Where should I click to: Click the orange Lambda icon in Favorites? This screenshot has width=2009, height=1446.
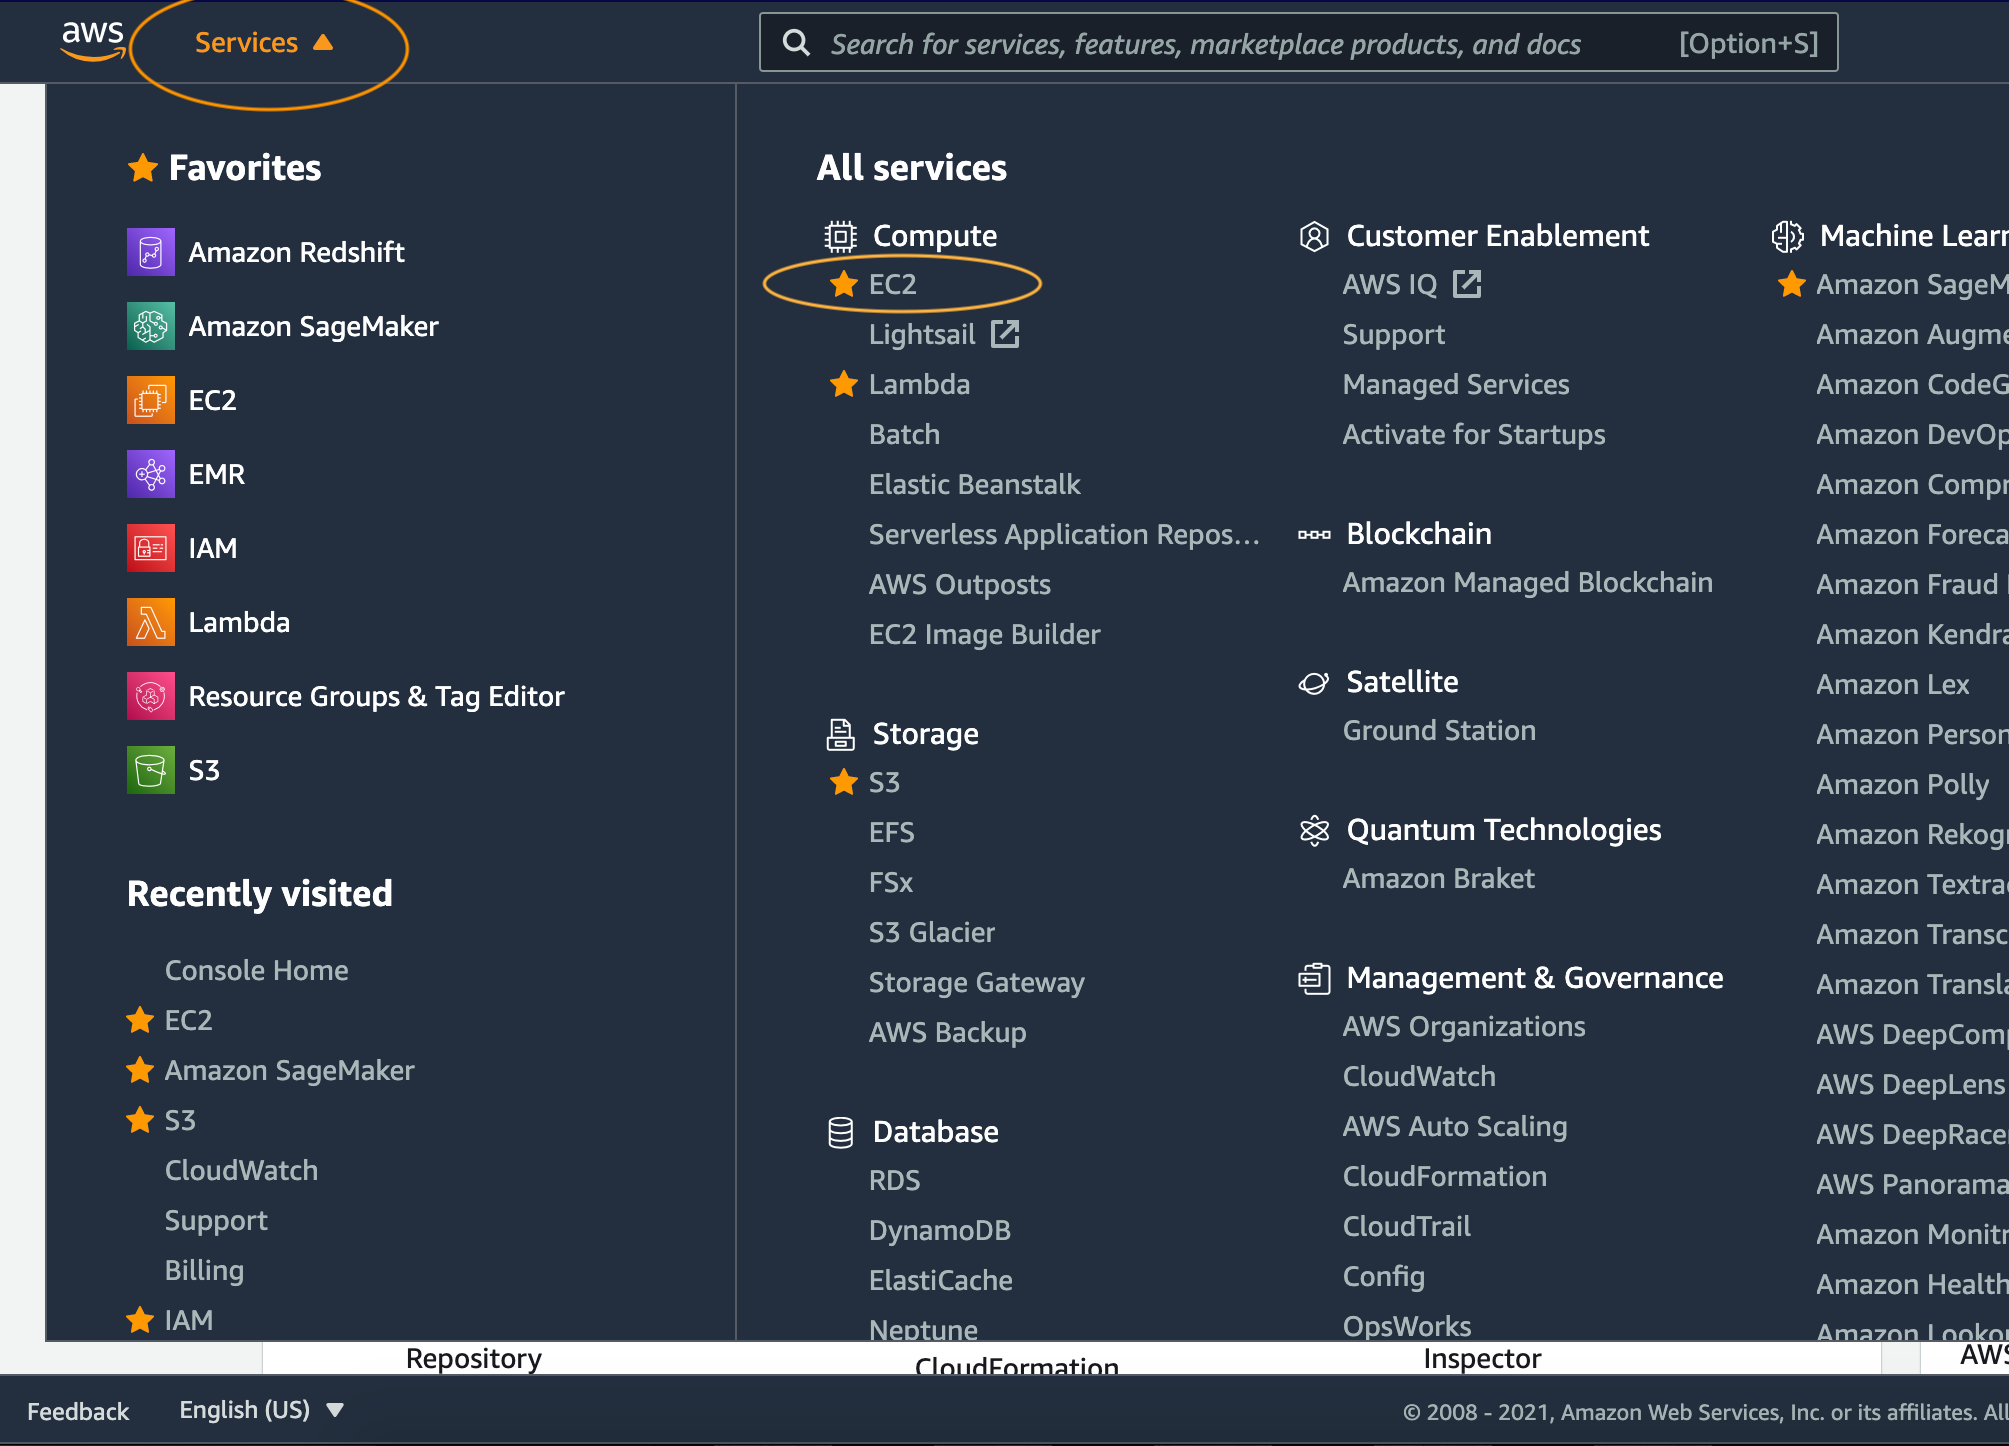[x=151, y=622]
